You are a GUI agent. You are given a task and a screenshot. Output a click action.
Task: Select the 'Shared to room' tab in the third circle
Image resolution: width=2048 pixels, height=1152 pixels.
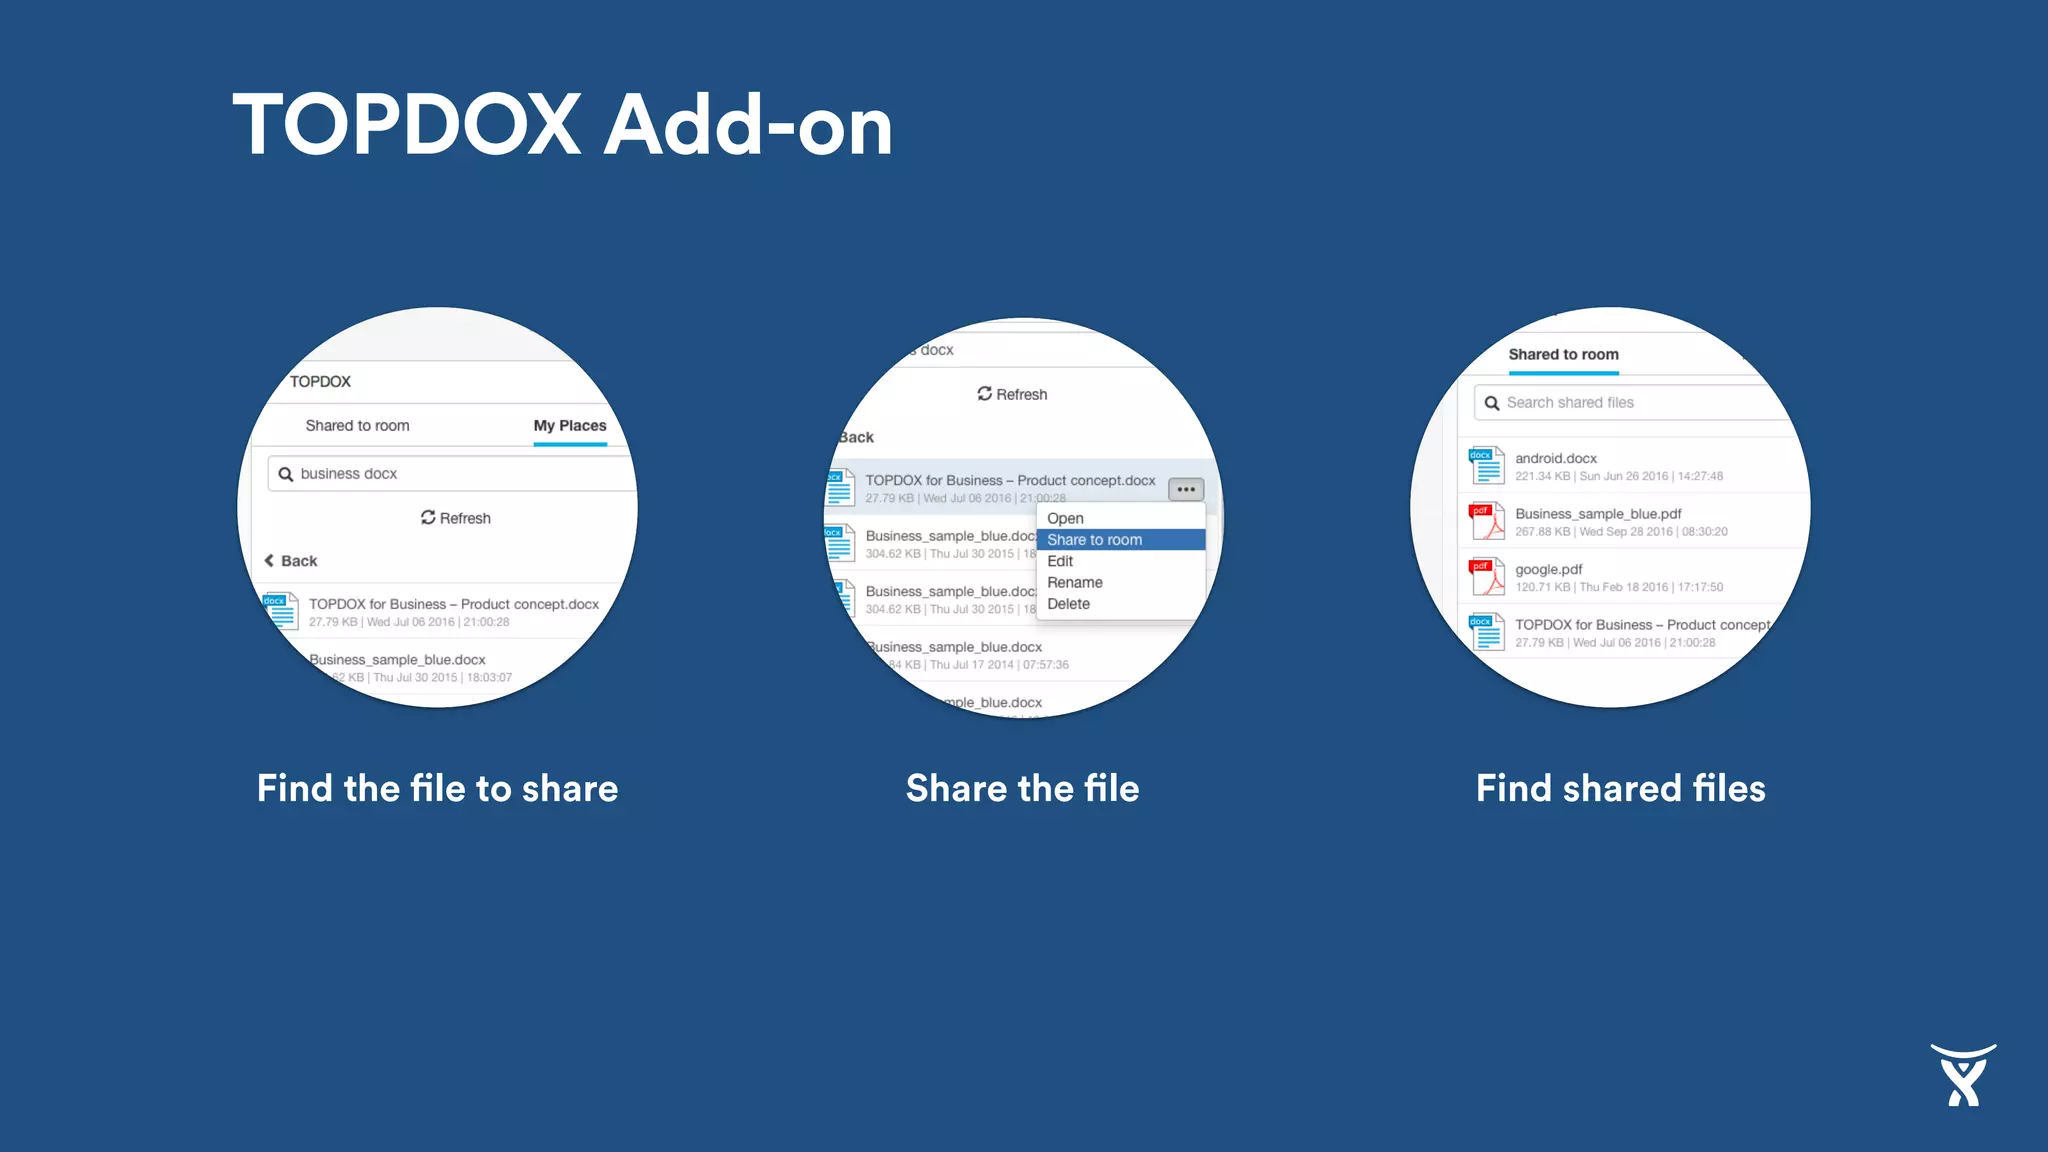click(1563, 354)
